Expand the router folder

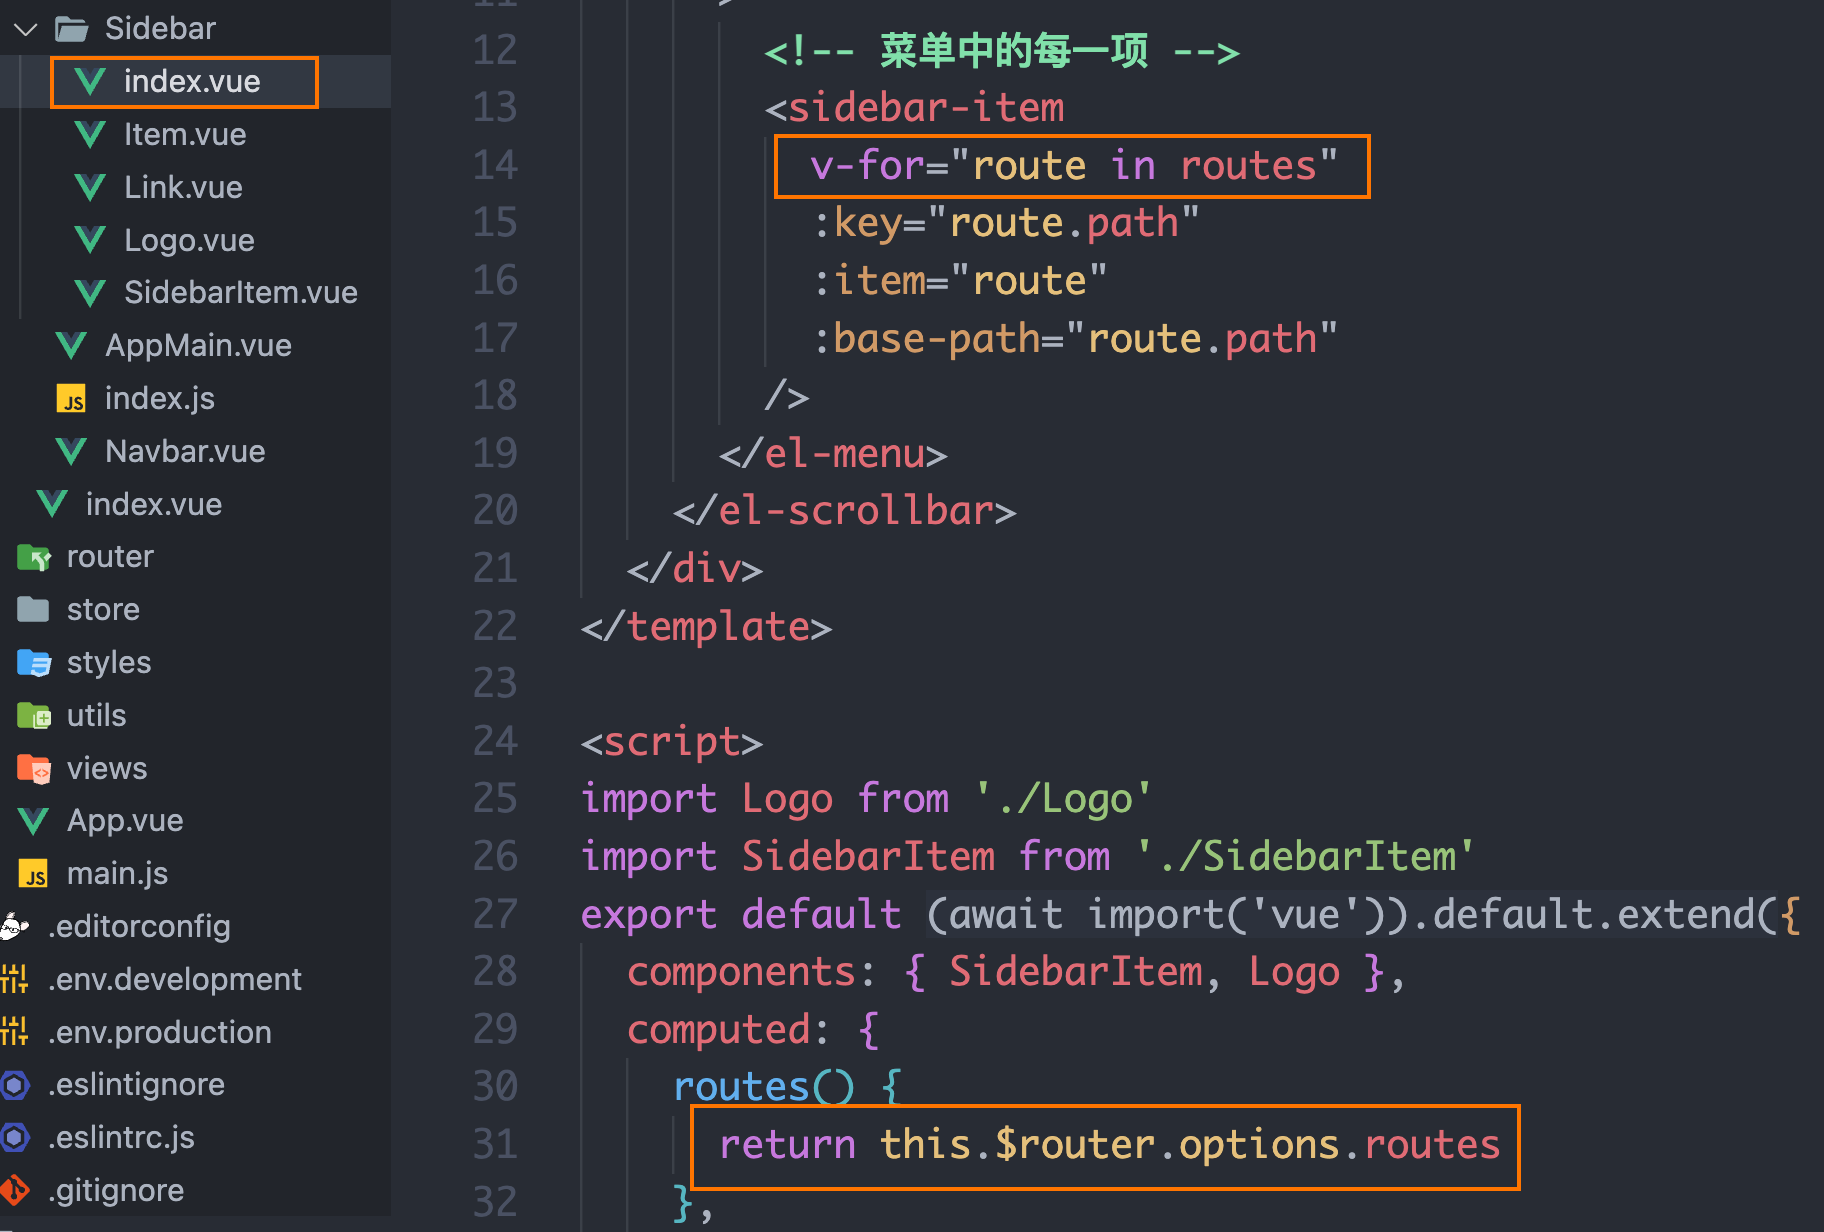[110, 557]
